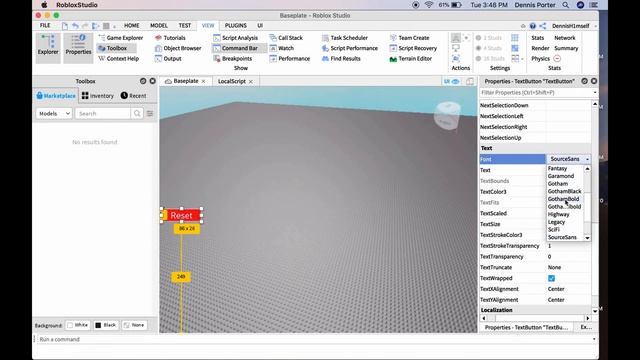Open Game Explorer from View ribbon
Image resolution: width=640 pixels, height=360 pixels.
(x=121, y=38)
